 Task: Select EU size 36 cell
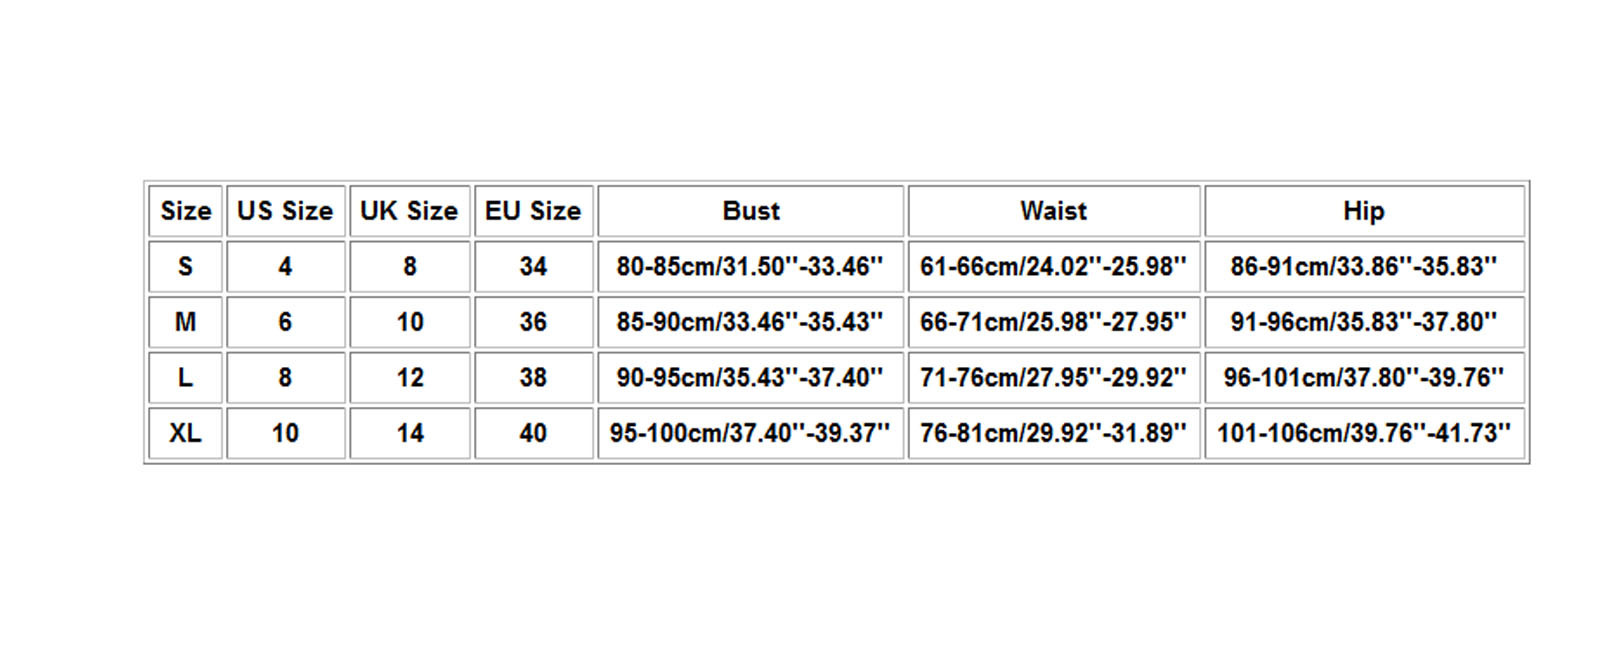(533, 322)
